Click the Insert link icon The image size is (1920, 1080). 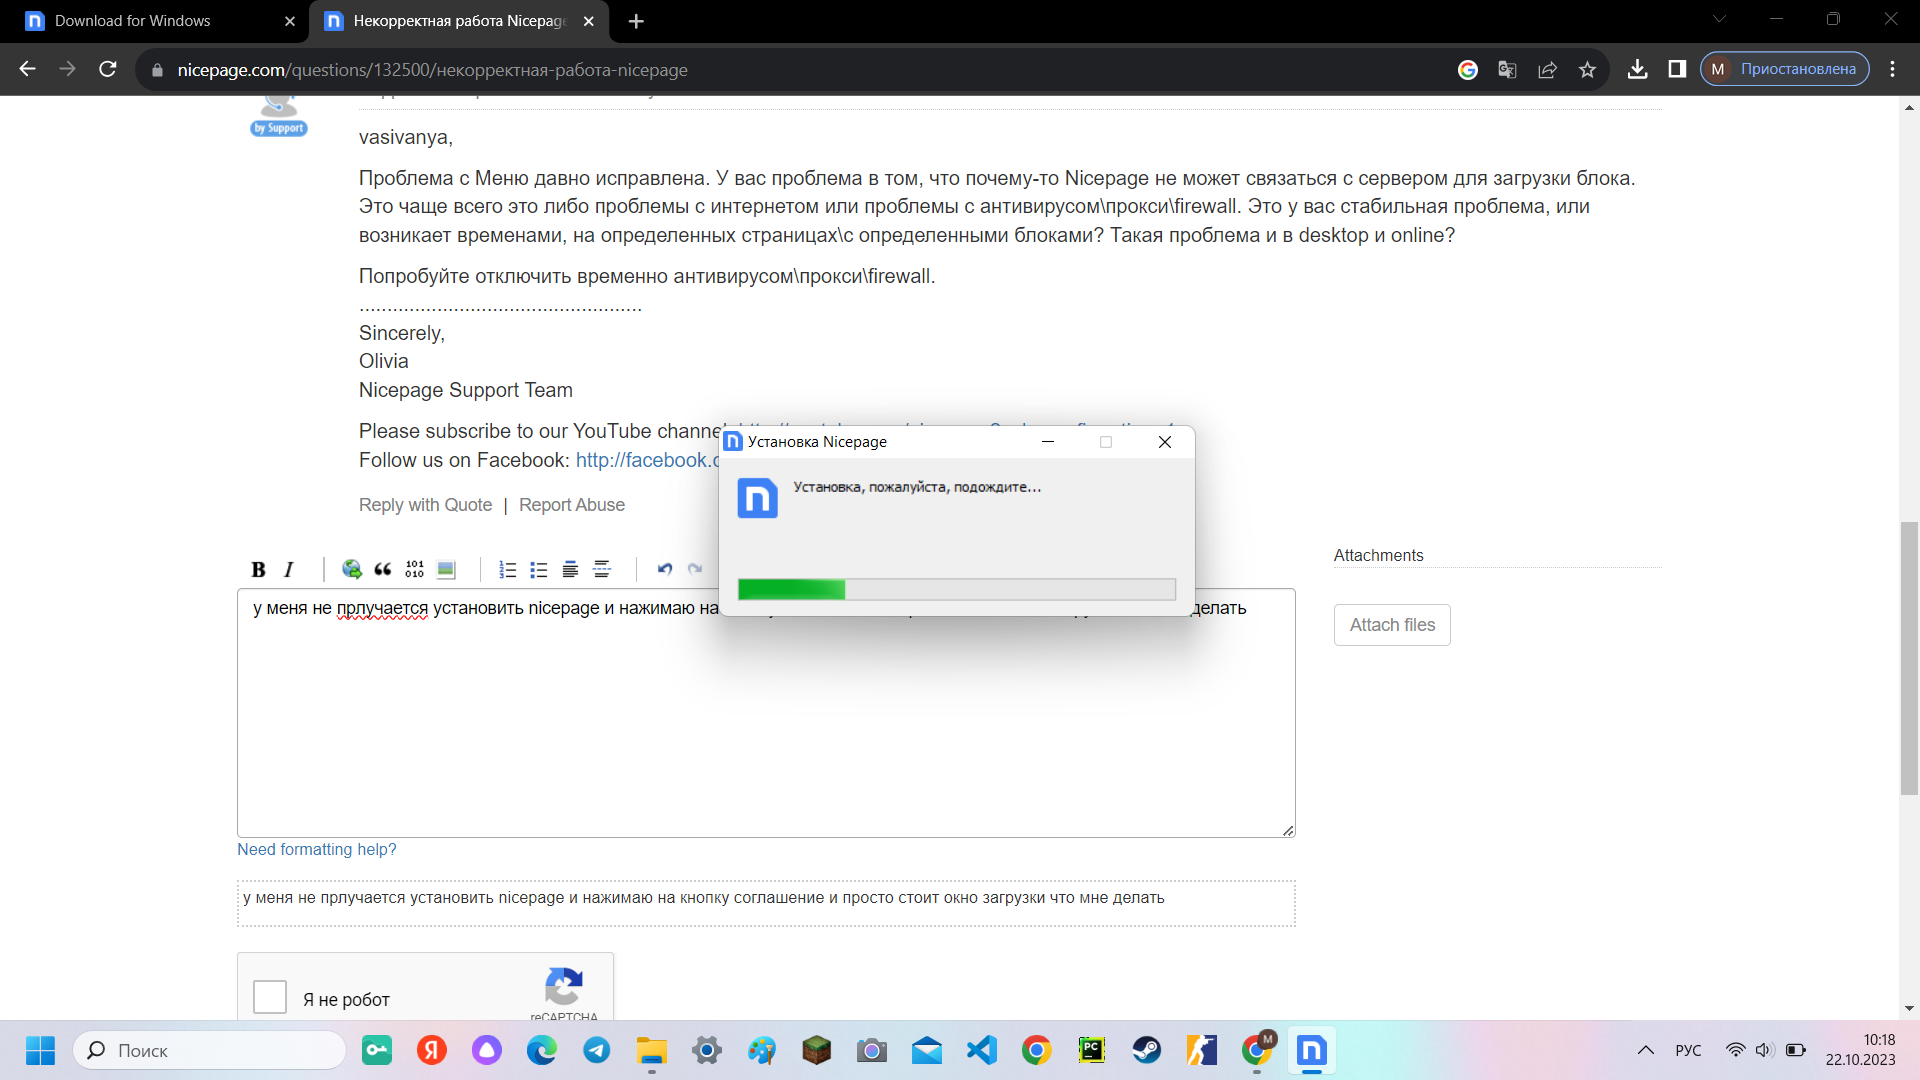[x=352, y=568]
